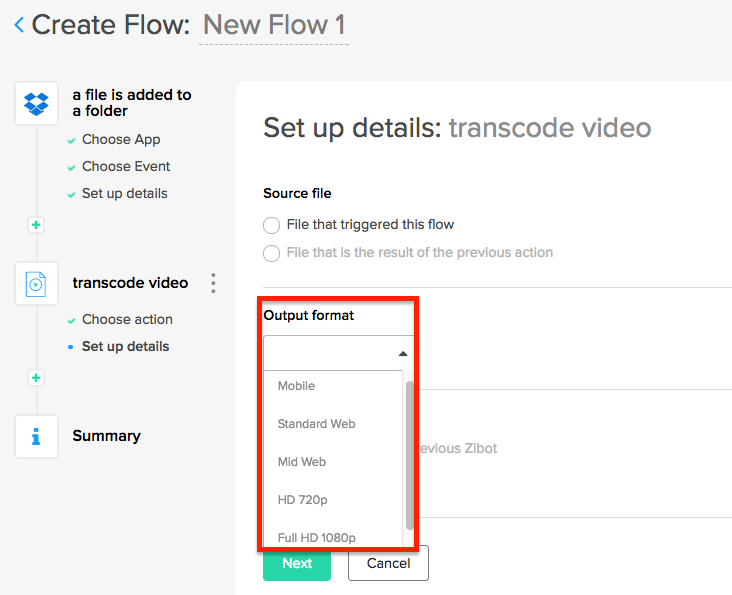Image resolution: width=732 pixels, height=595 pixels.
Task: Select HD 720p output format
Action: coord(302,500)
